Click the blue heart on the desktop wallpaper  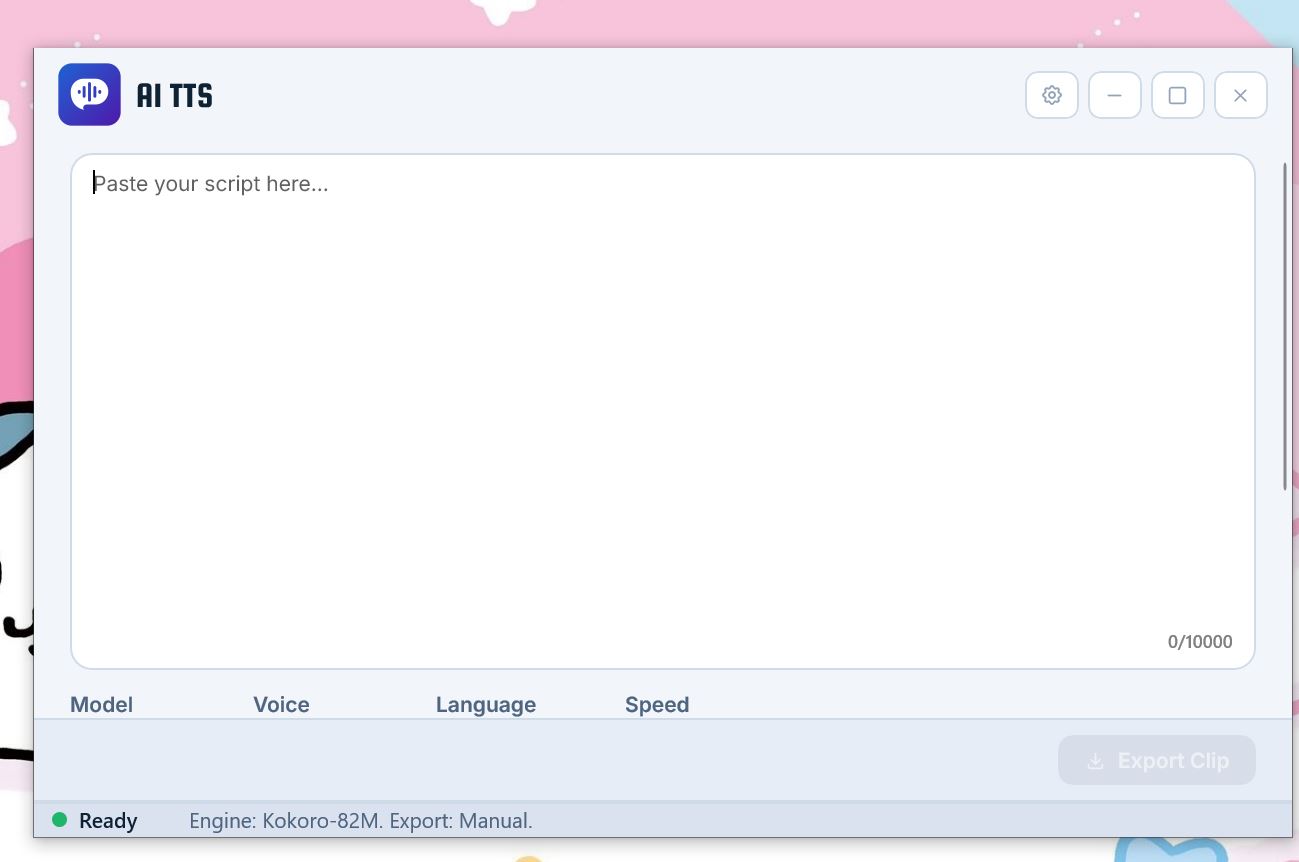coord(1170,849)
